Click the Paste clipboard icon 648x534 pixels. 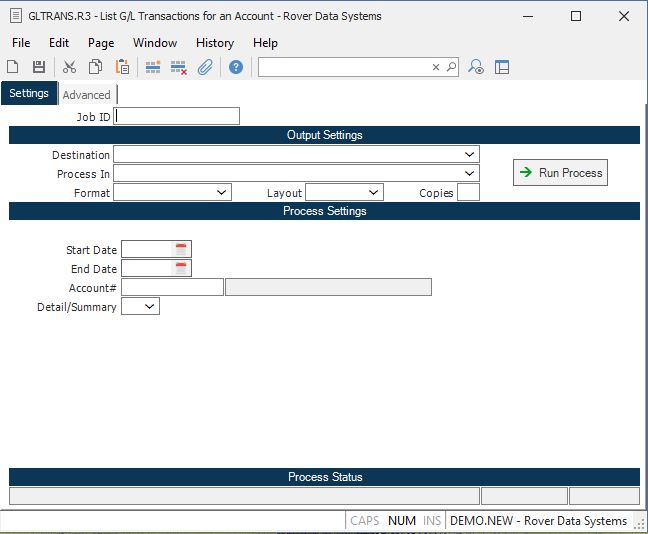click(122, 67)
